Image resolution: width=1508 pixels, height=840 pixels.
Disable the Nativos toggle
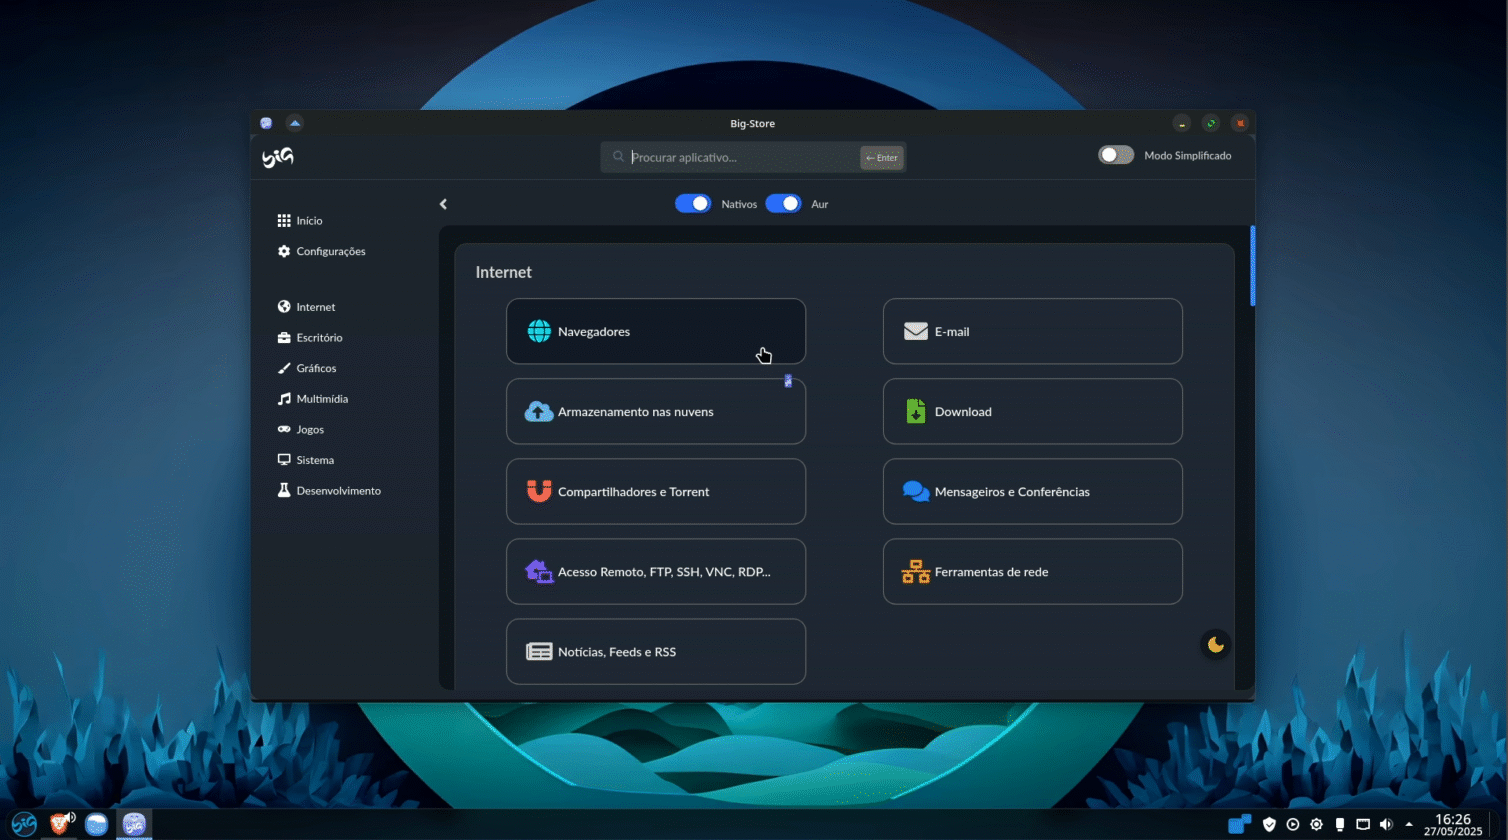point(693,203)
